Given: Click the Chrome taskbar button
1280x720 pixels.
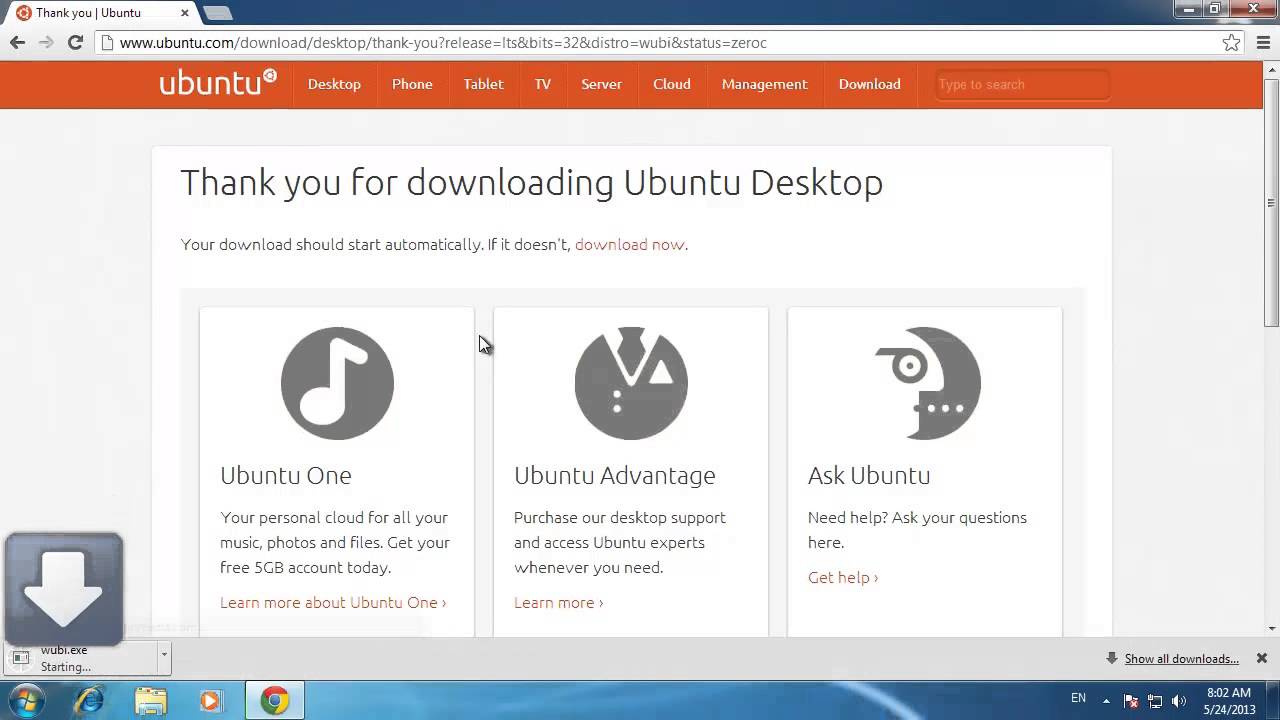Looking at the screenshot, I should click(x=275, y=700).
